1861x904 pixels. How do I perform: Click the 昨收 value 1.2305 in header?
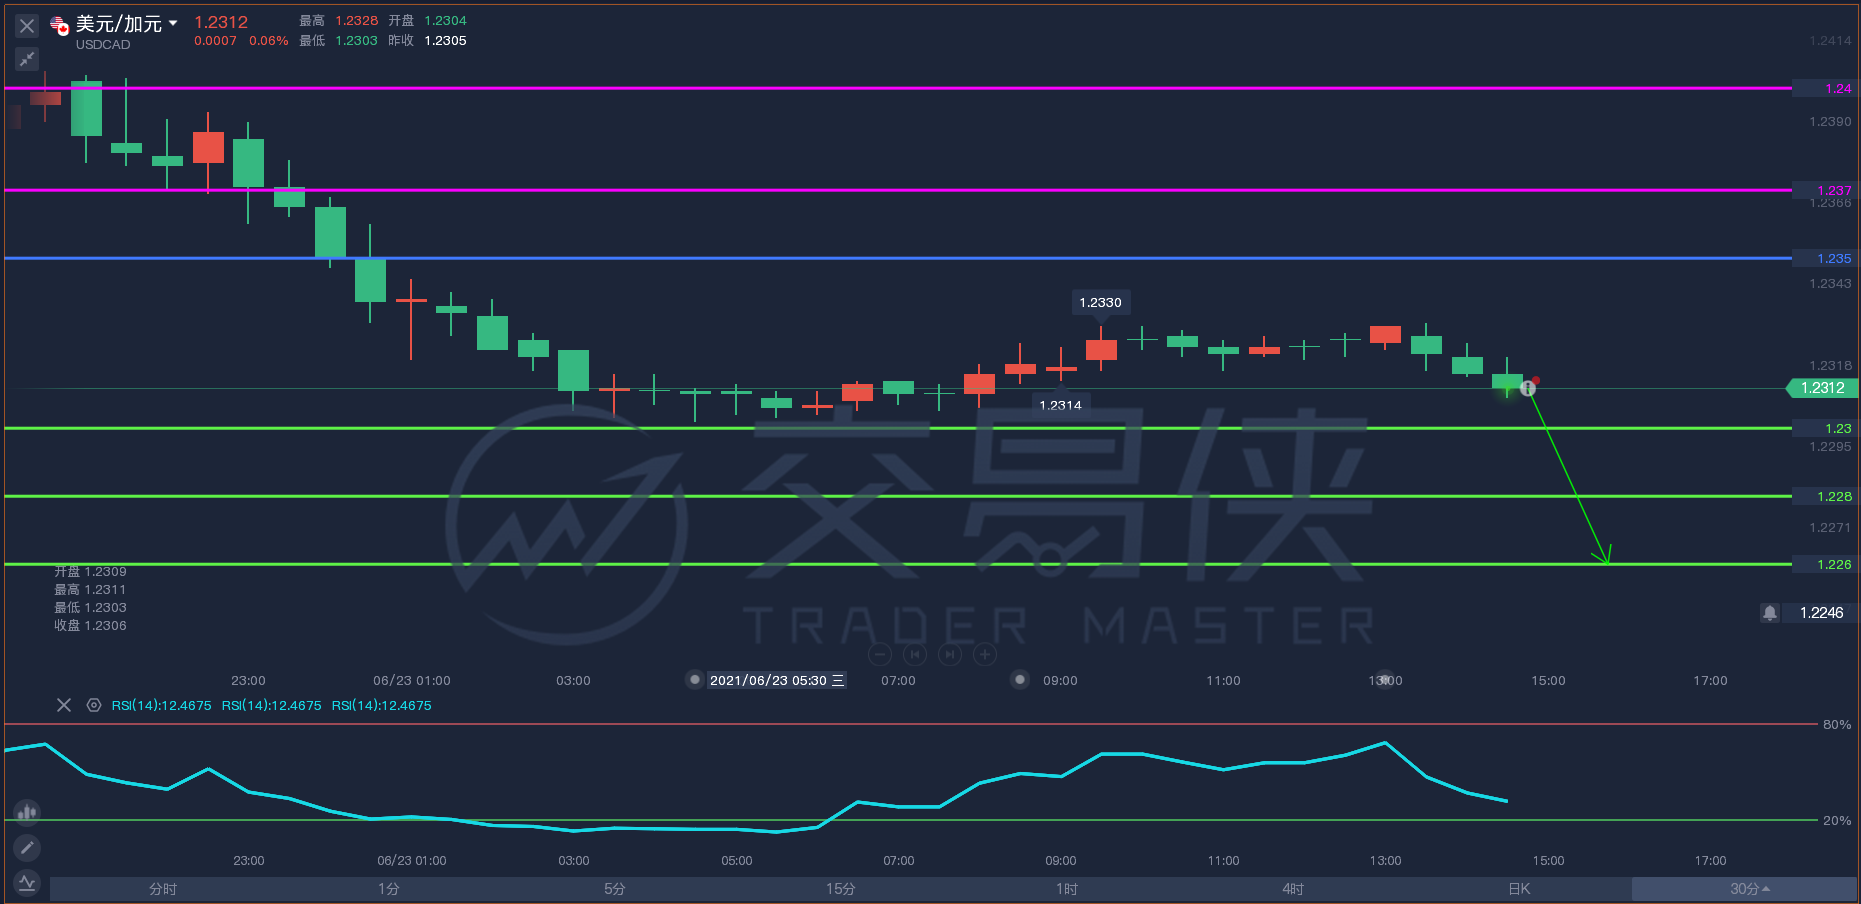(x=445, y=40)
